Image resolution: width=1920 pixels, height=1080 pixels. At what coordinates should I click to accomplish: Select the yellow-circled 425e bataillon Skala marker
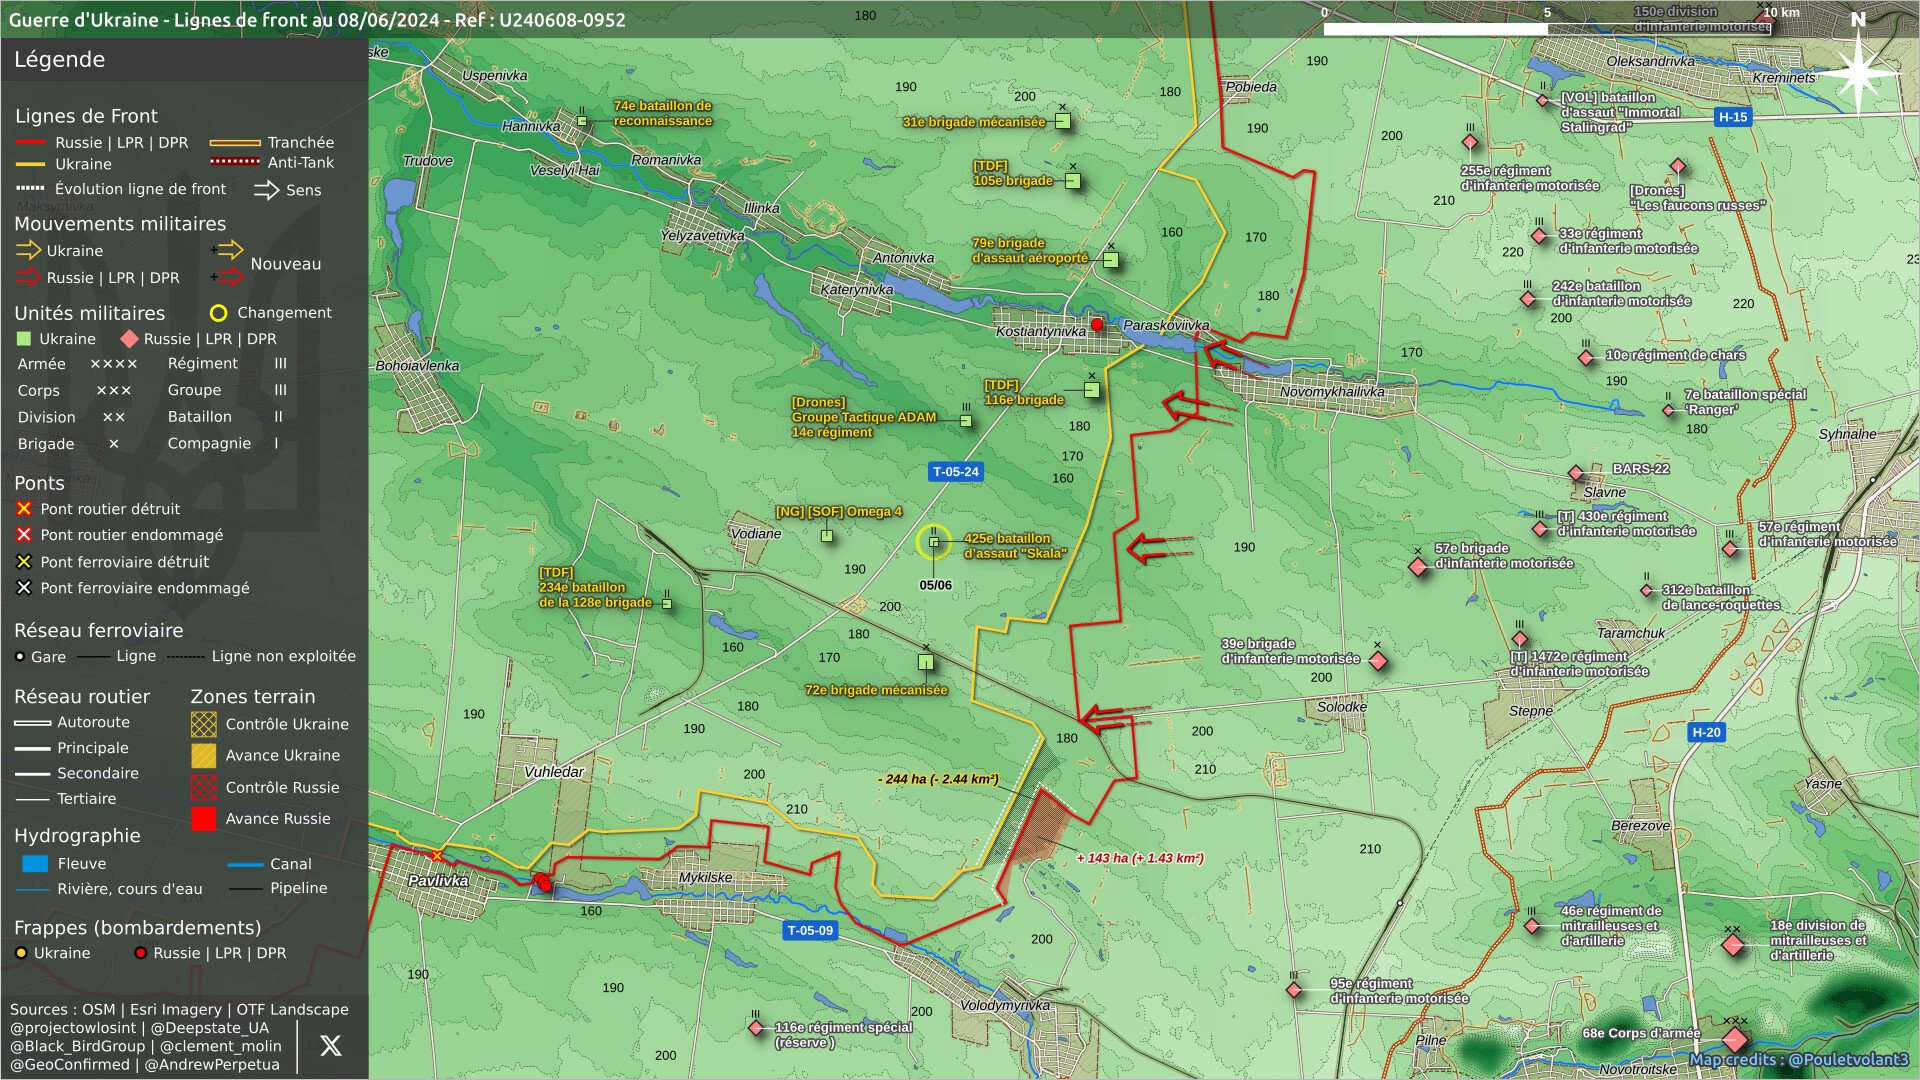934,542
